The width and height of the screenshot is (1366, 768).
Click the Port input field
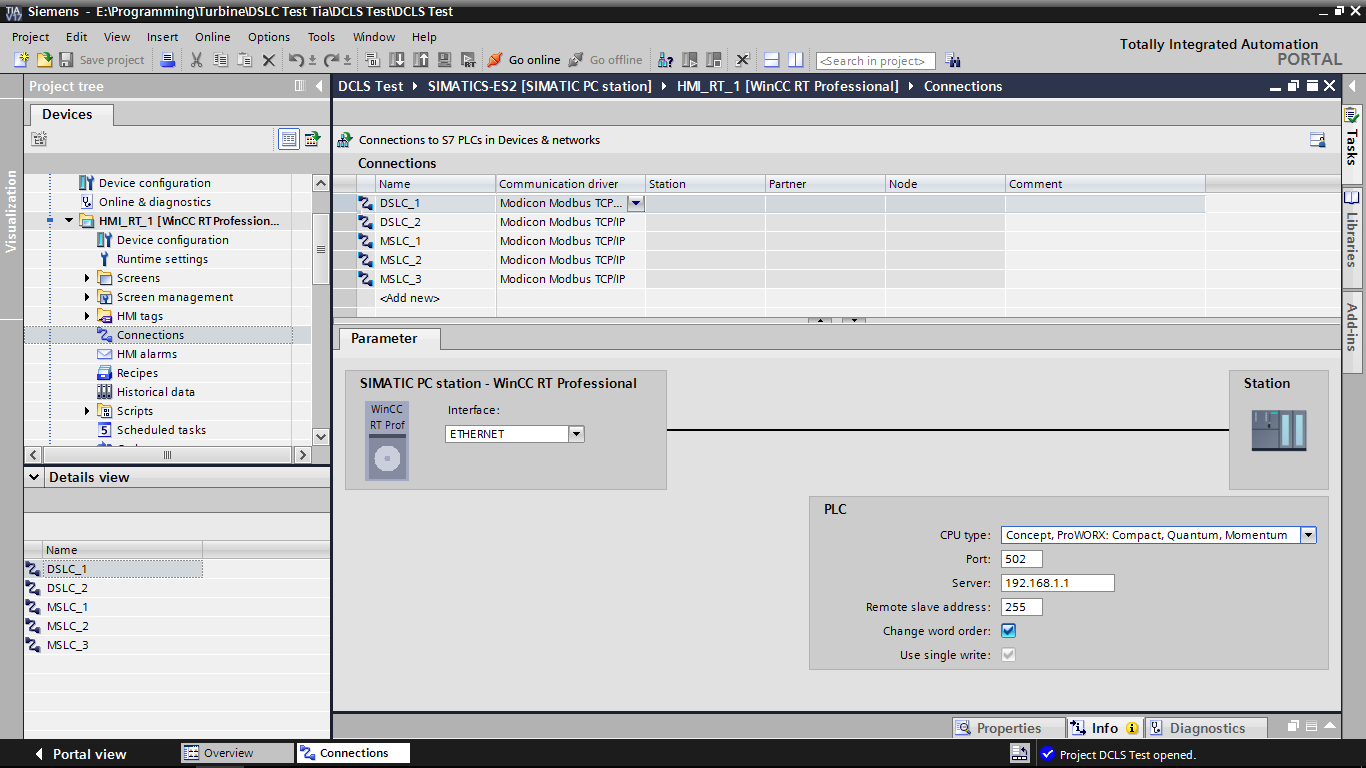pos(1021,559)
